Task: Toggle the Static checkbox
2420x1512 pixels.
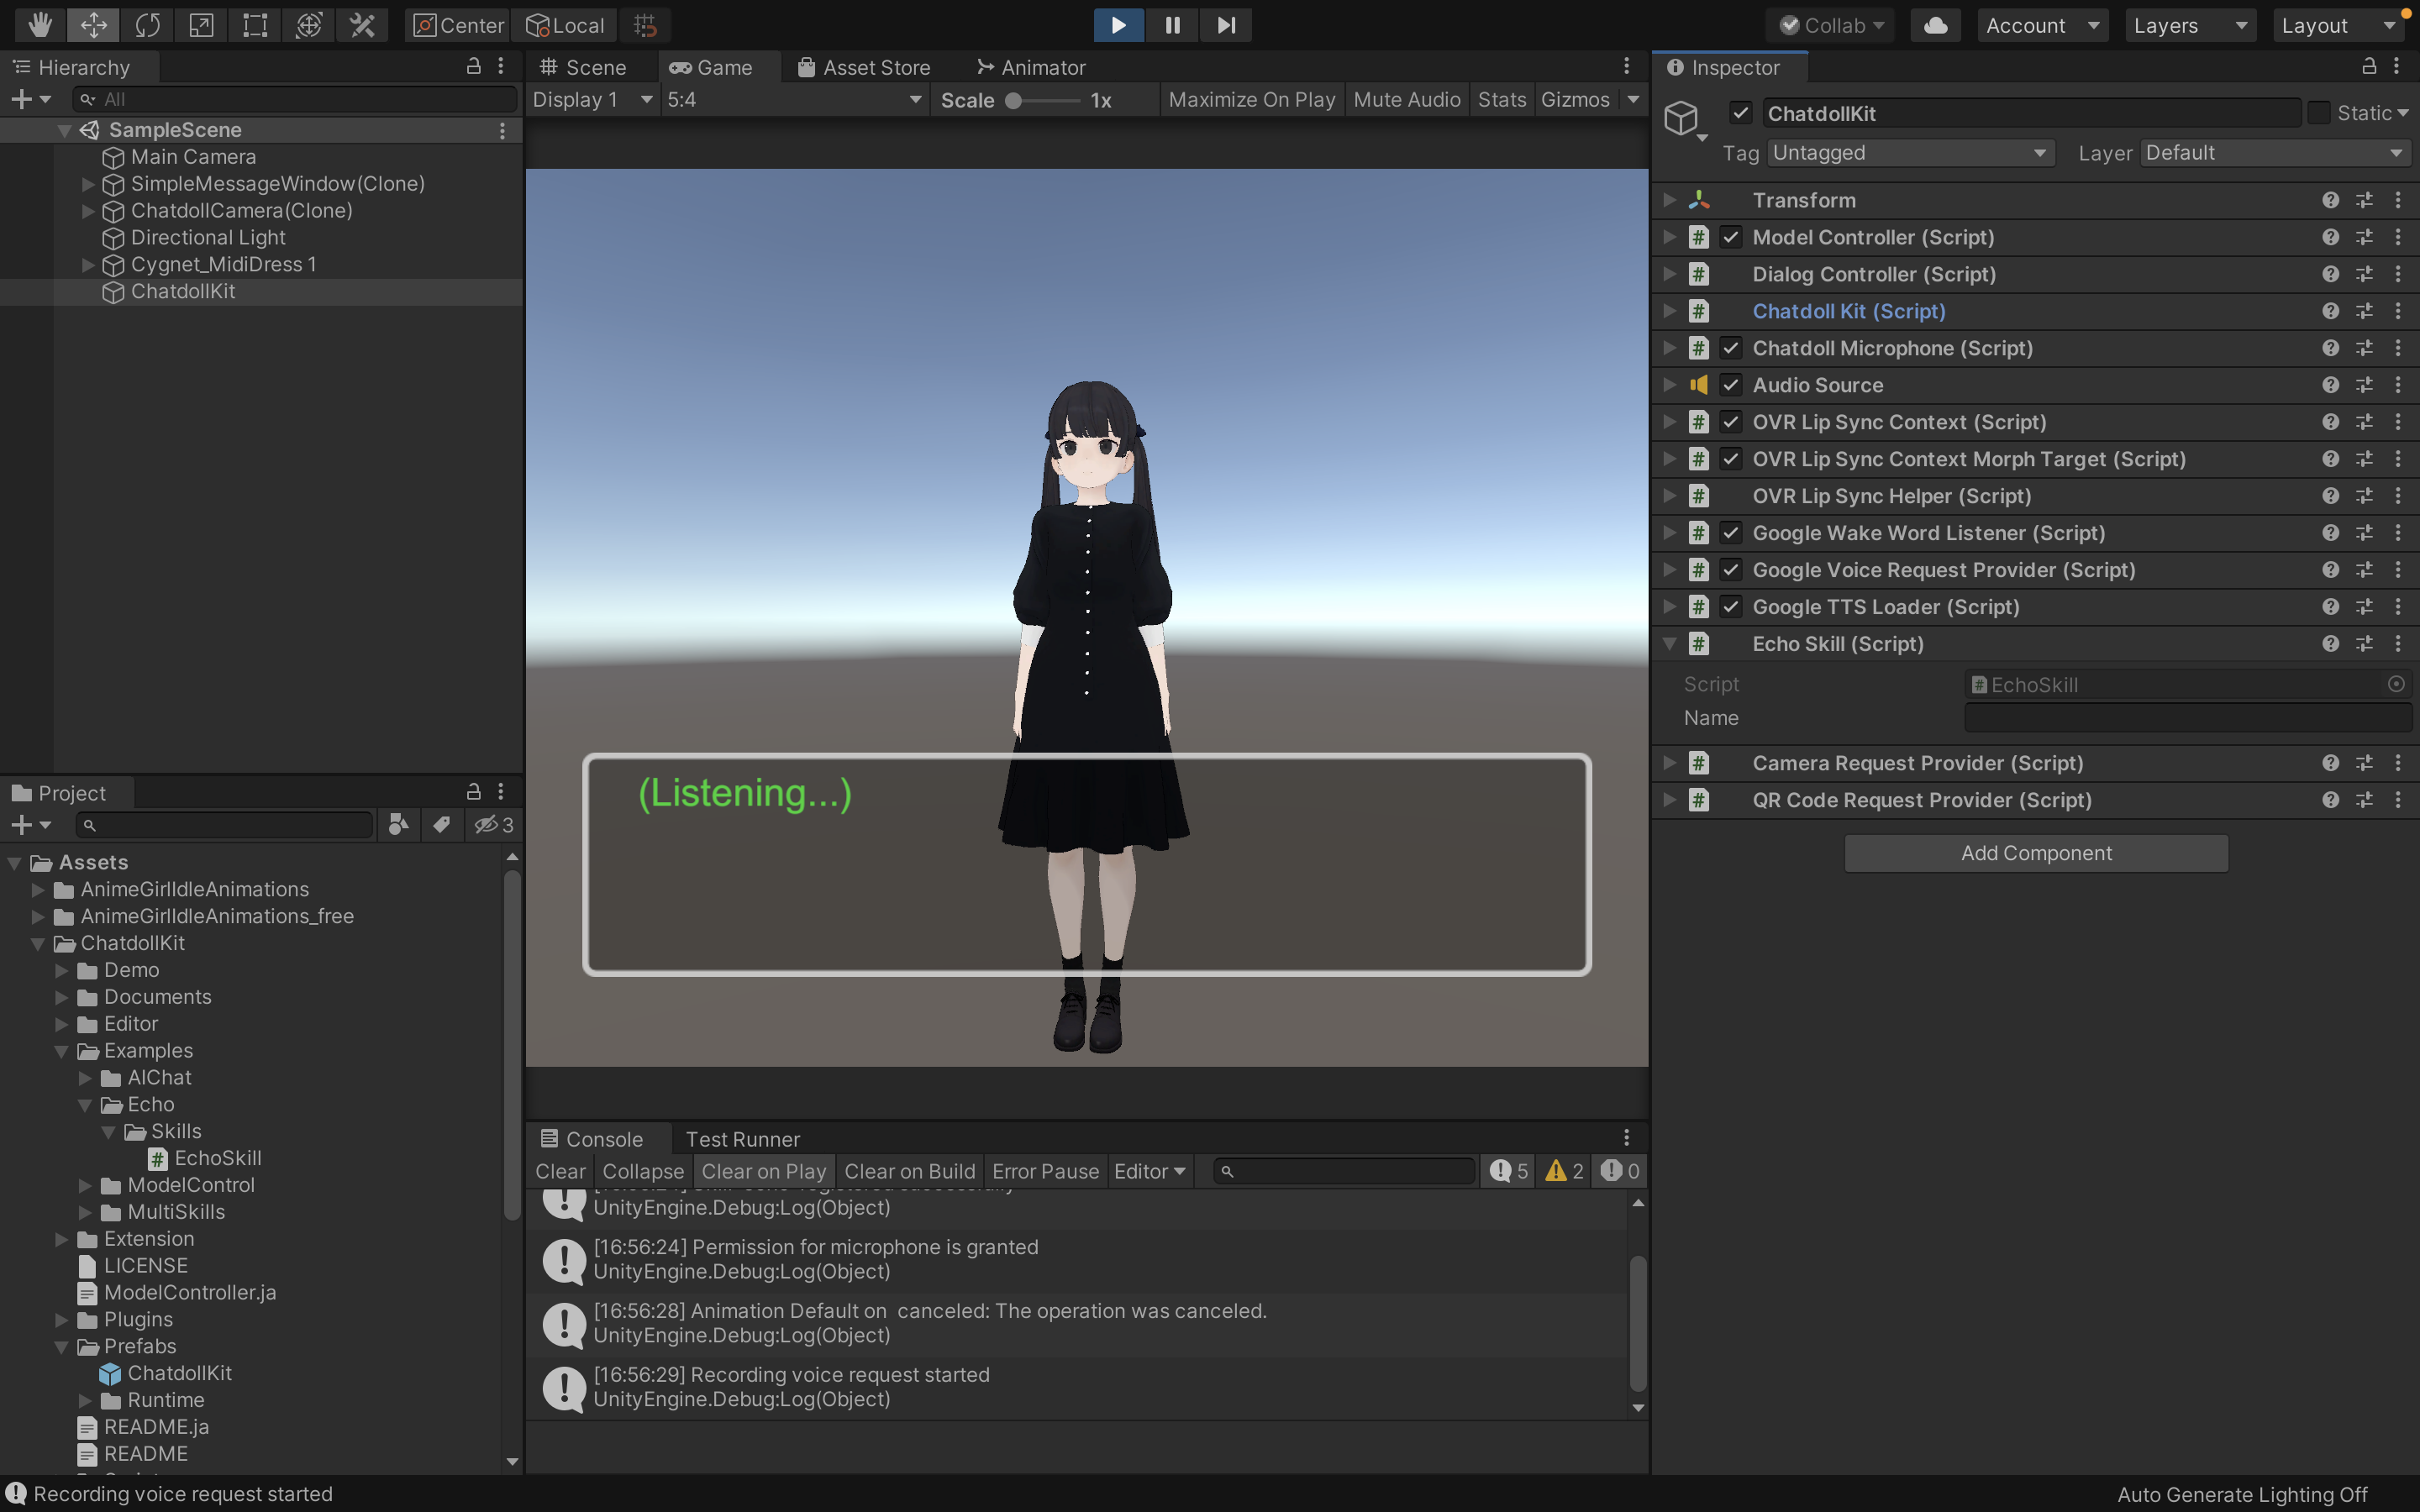Action: click(2319, 113)
